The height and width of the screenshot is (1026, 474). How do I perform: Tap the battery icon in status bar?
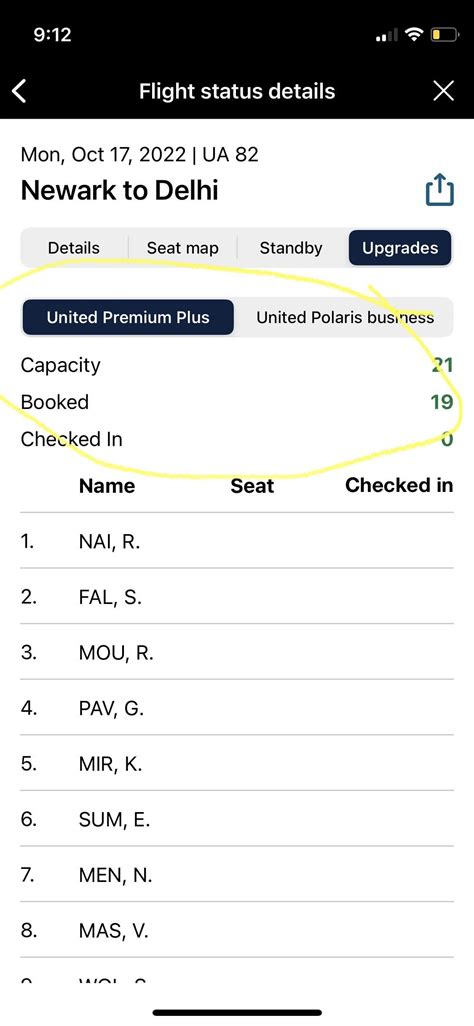pyautogui.click(x=445, y=34)
